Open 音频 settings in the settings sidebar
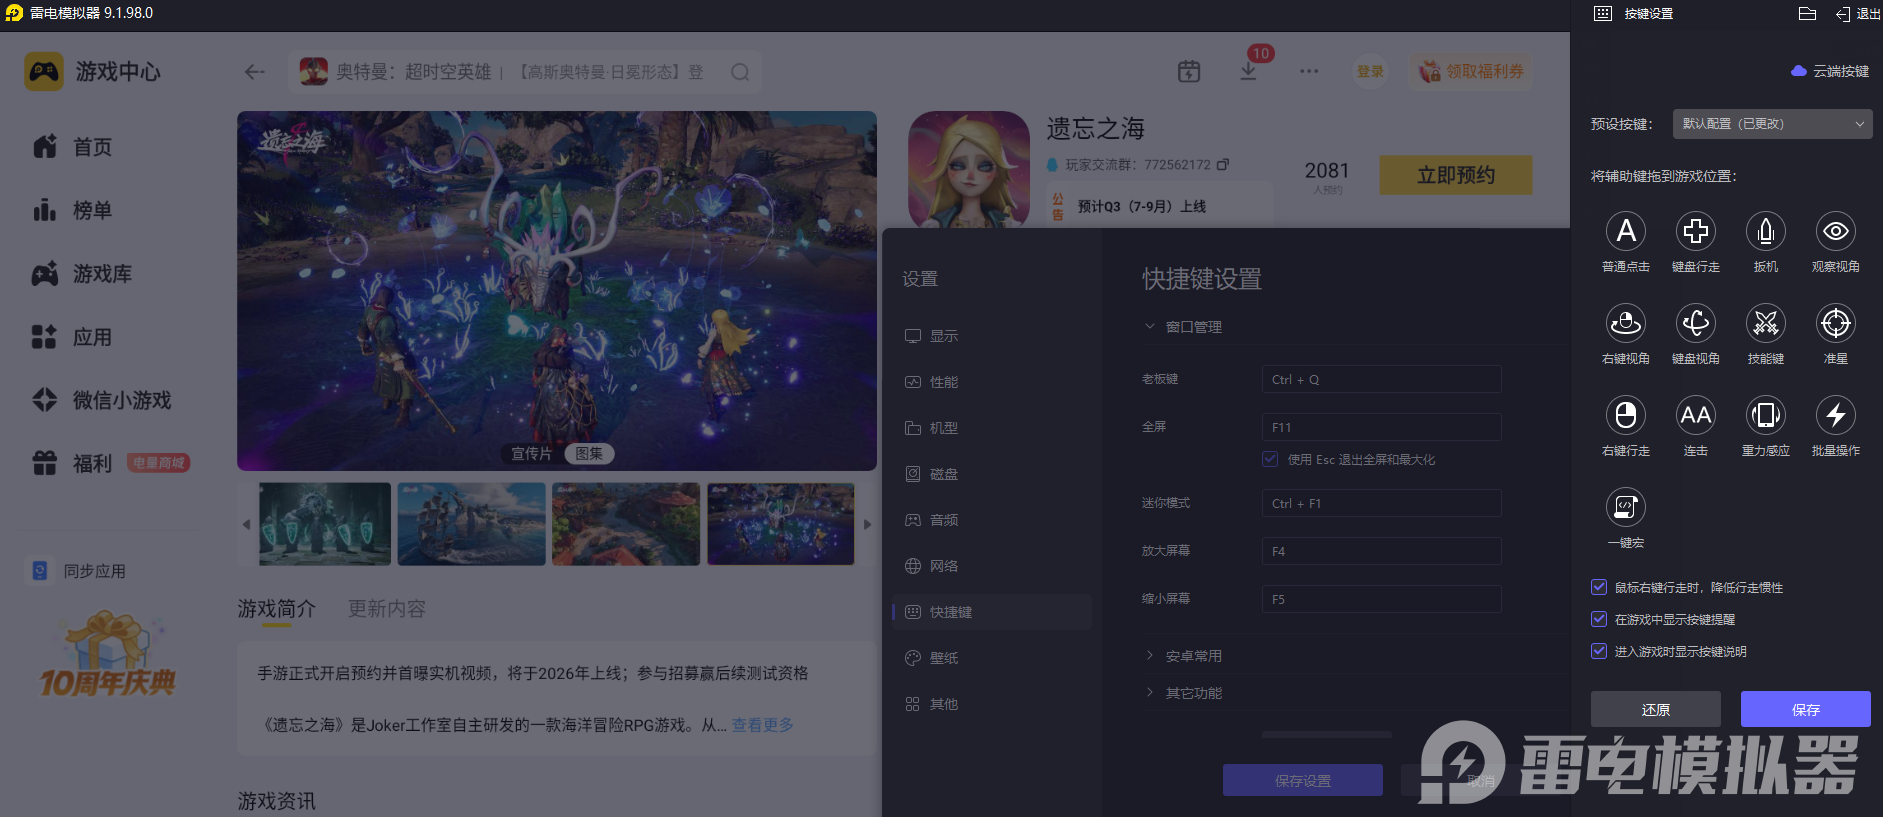This screenshot has width=1883, height=817. tap(991, 520)
